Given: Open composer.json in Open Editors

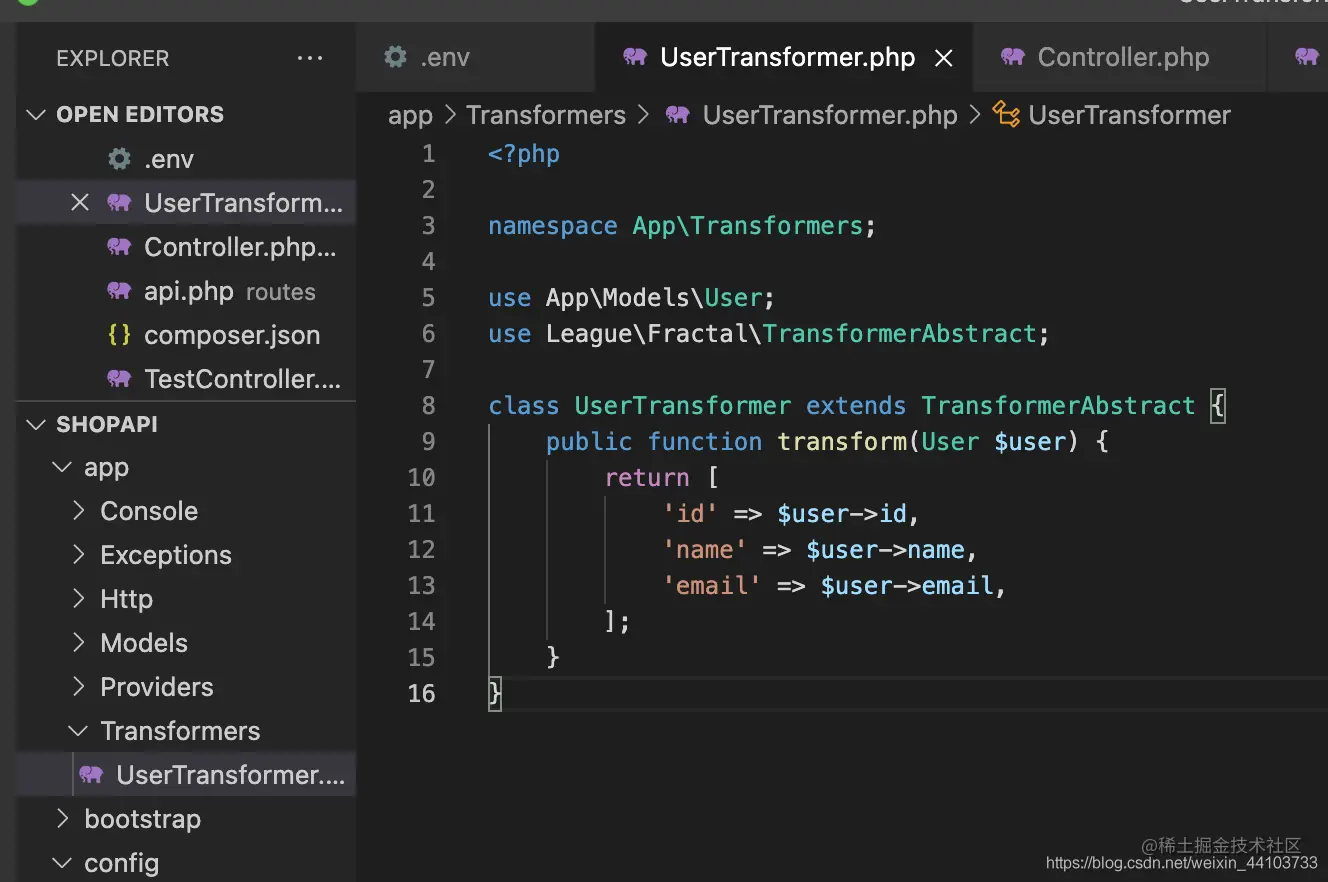Looking at the screenshot, I should [186, 335].
